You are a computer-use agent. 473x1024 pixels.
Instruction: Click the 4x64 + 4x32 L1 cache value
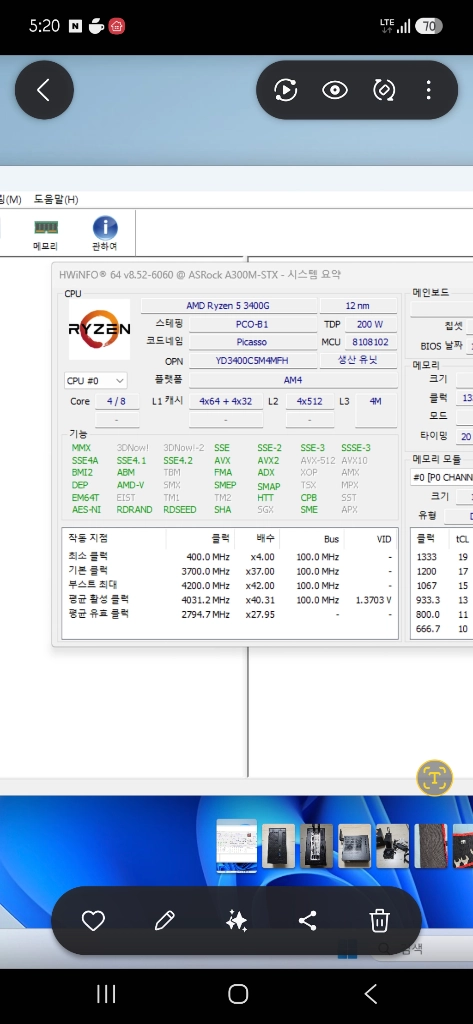[226, 401]
